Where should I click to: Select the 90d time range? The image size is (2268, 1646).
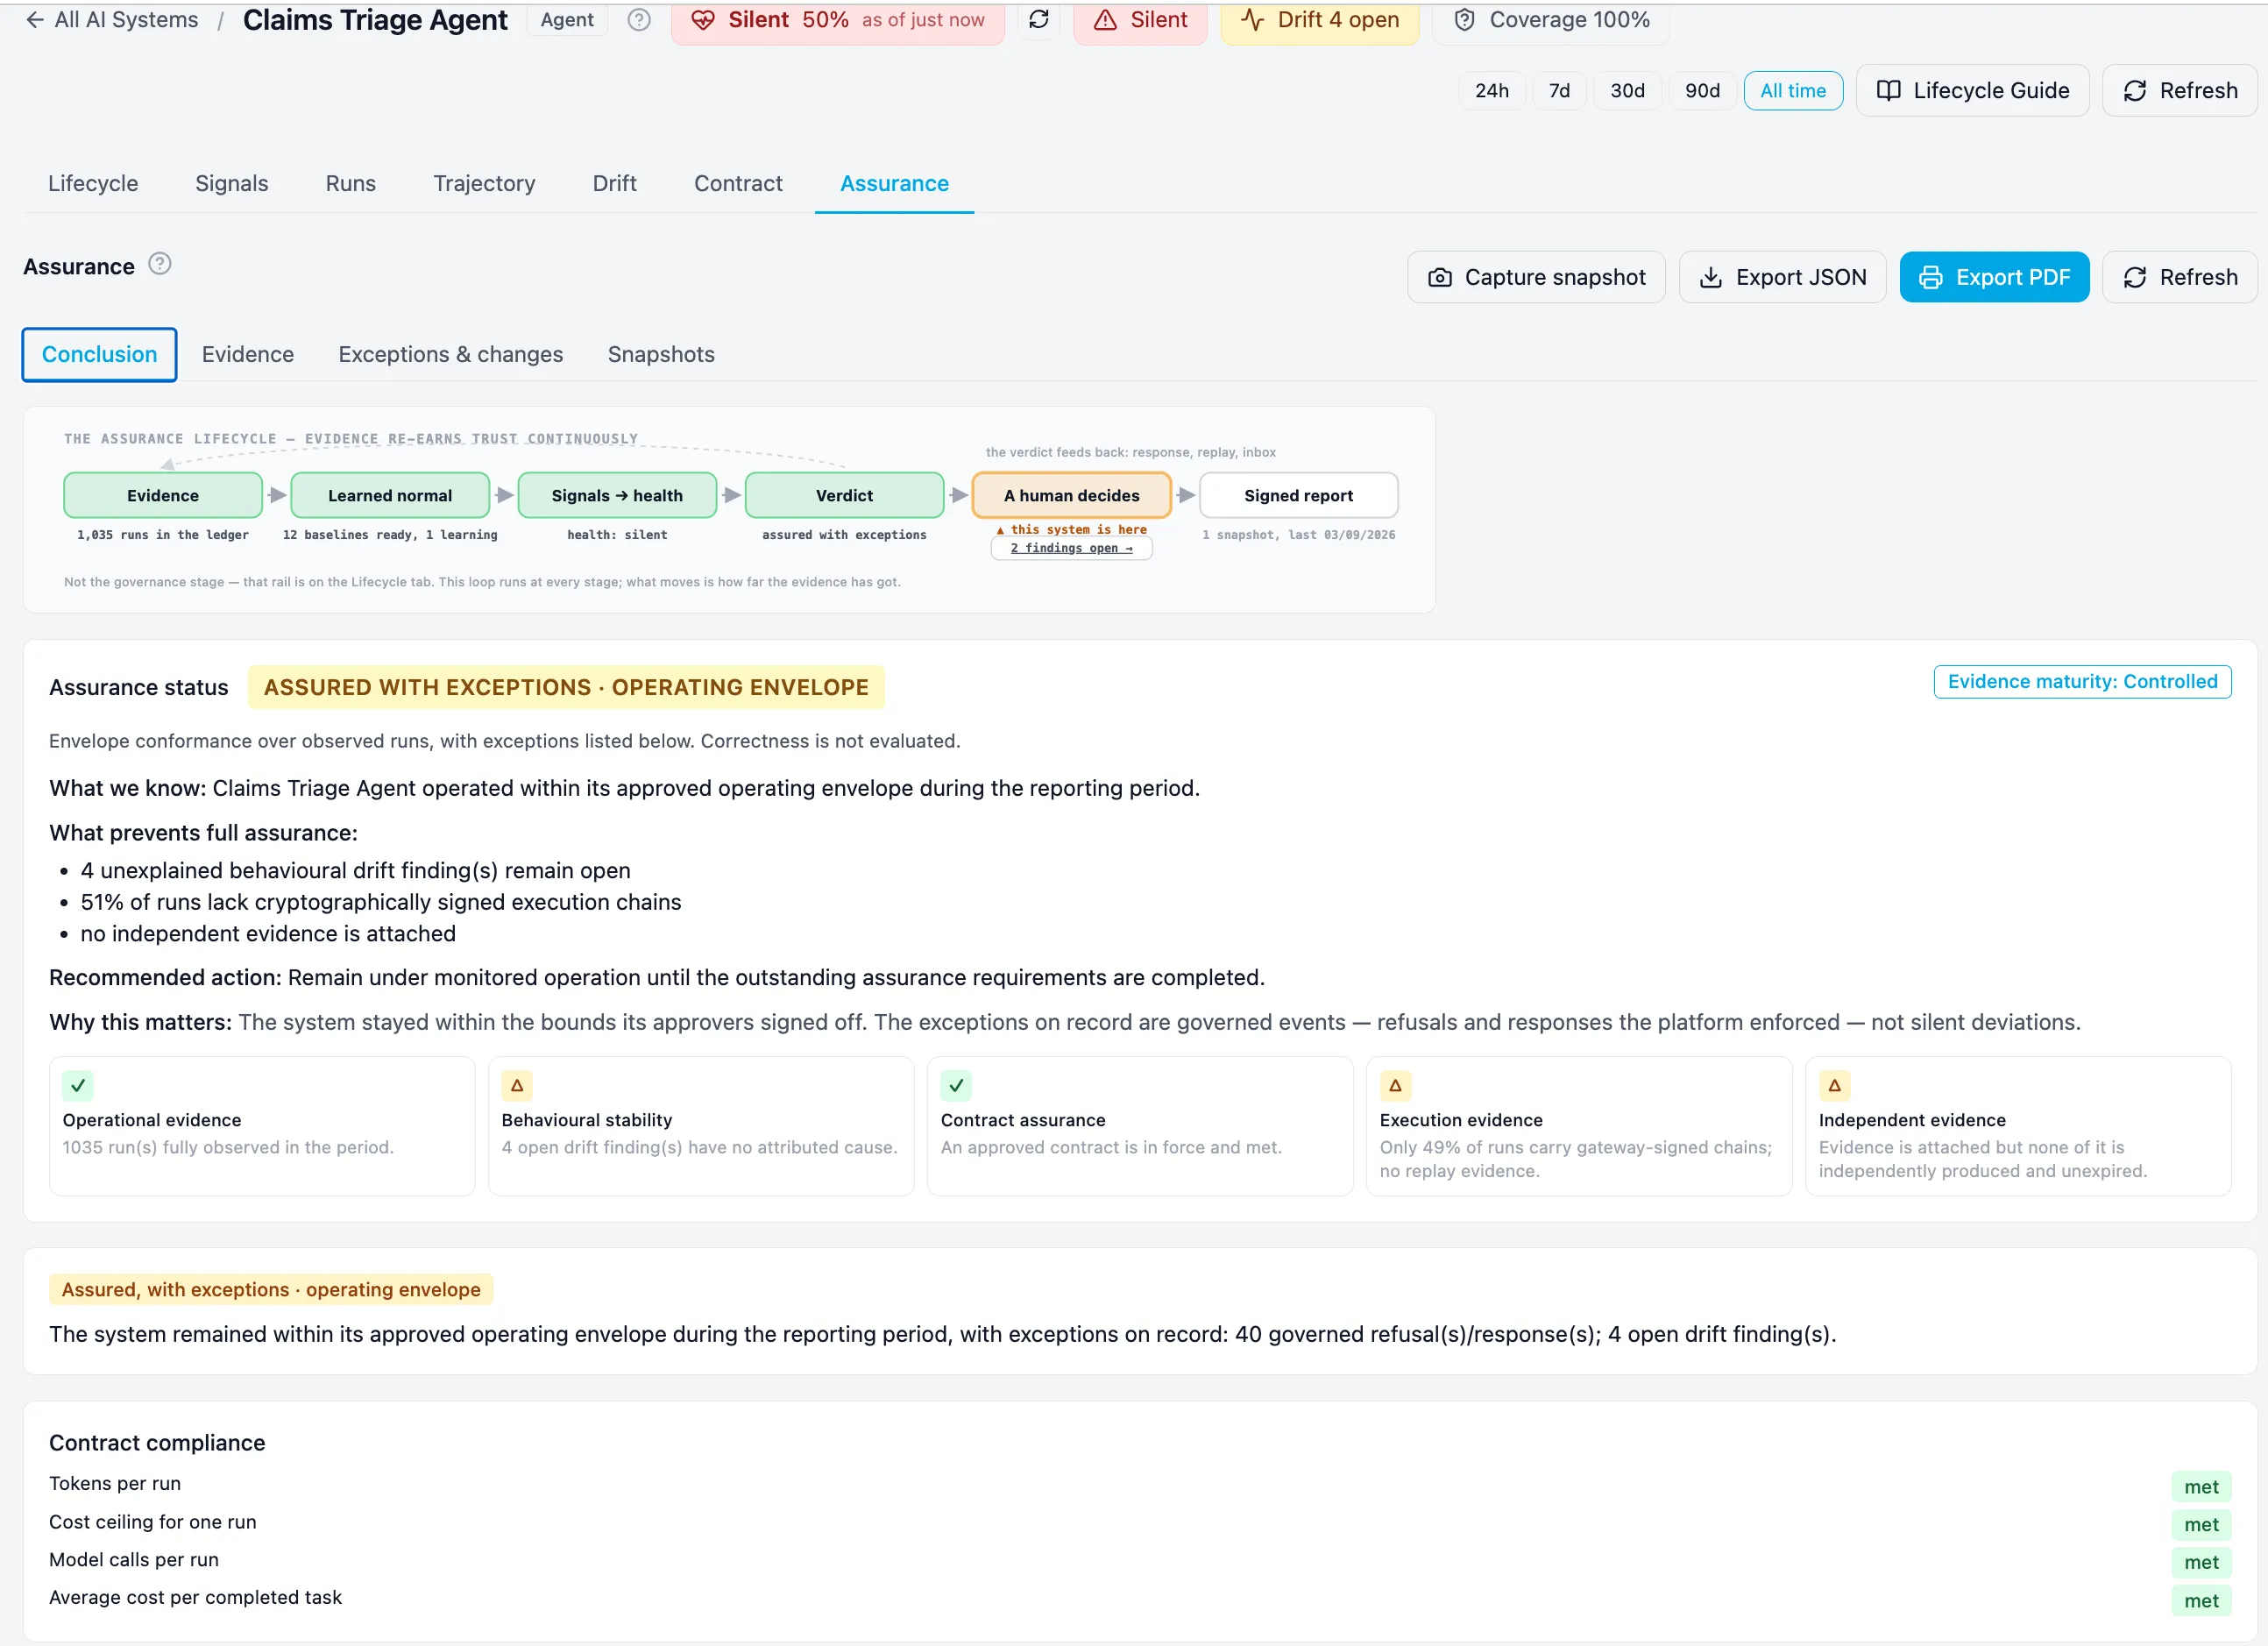pos(1702,91)
